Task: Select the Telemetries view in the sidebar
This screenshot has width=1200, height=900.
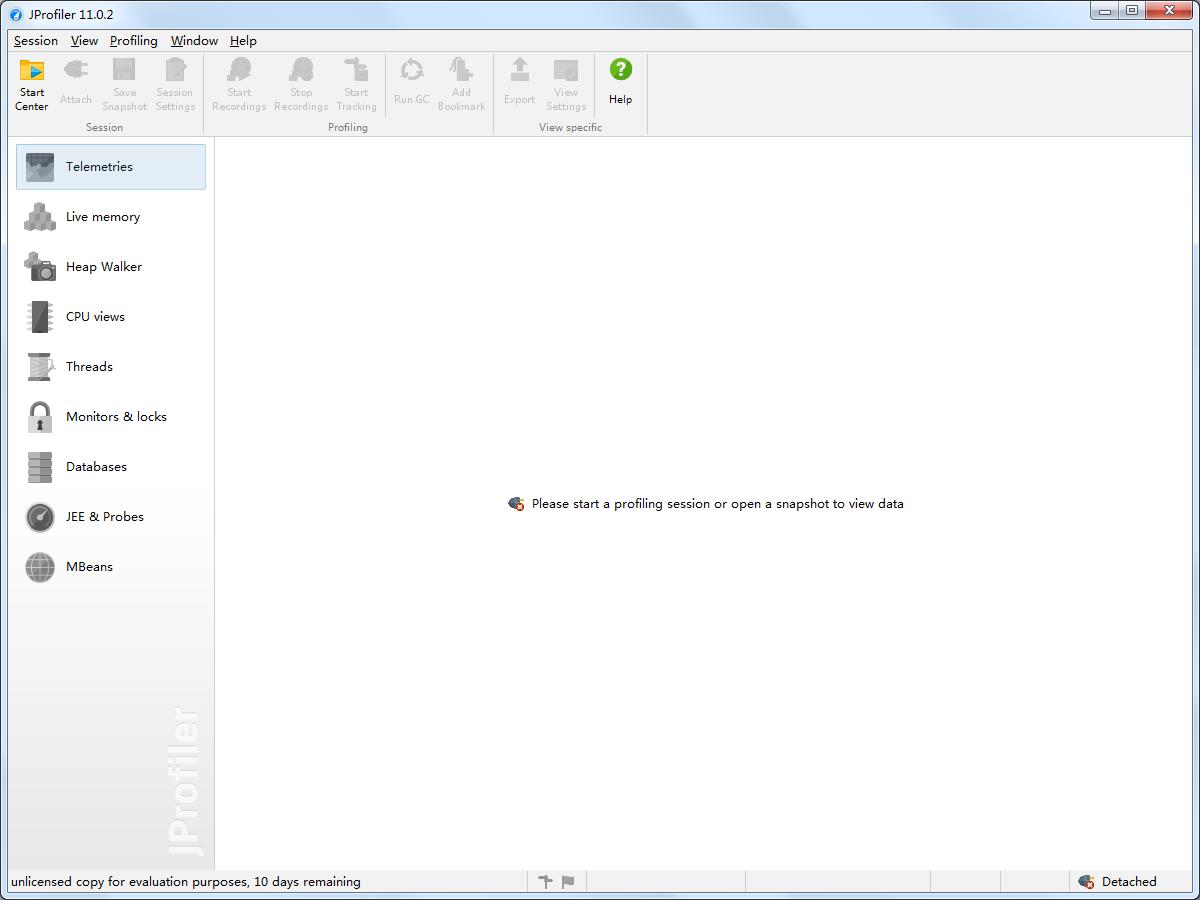Action: tap(111, 167)
